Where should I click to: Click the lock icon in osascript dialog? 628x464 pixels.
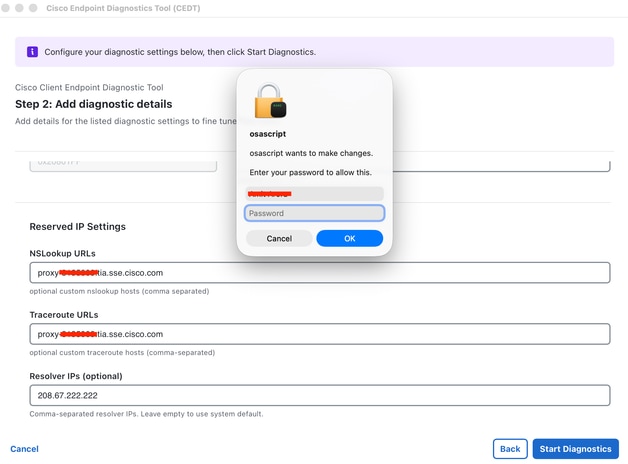(270, 100)
